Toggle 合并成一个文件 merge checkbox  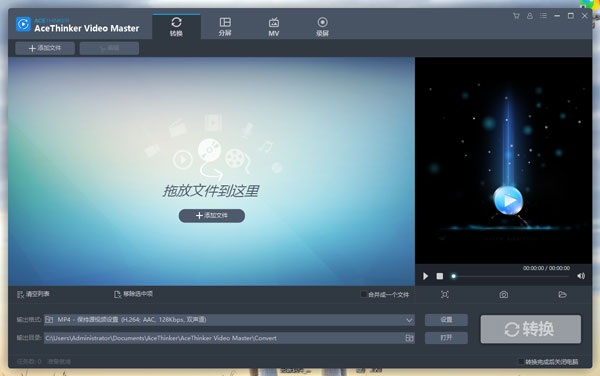tap(364, 294)
